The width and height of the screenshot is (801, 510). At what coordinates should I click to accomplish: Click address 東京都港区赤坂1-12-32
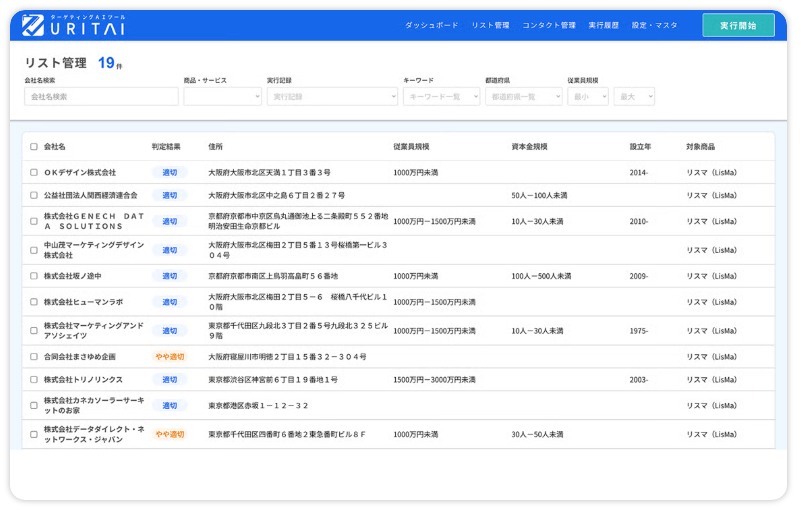click(x=258, y=406)
